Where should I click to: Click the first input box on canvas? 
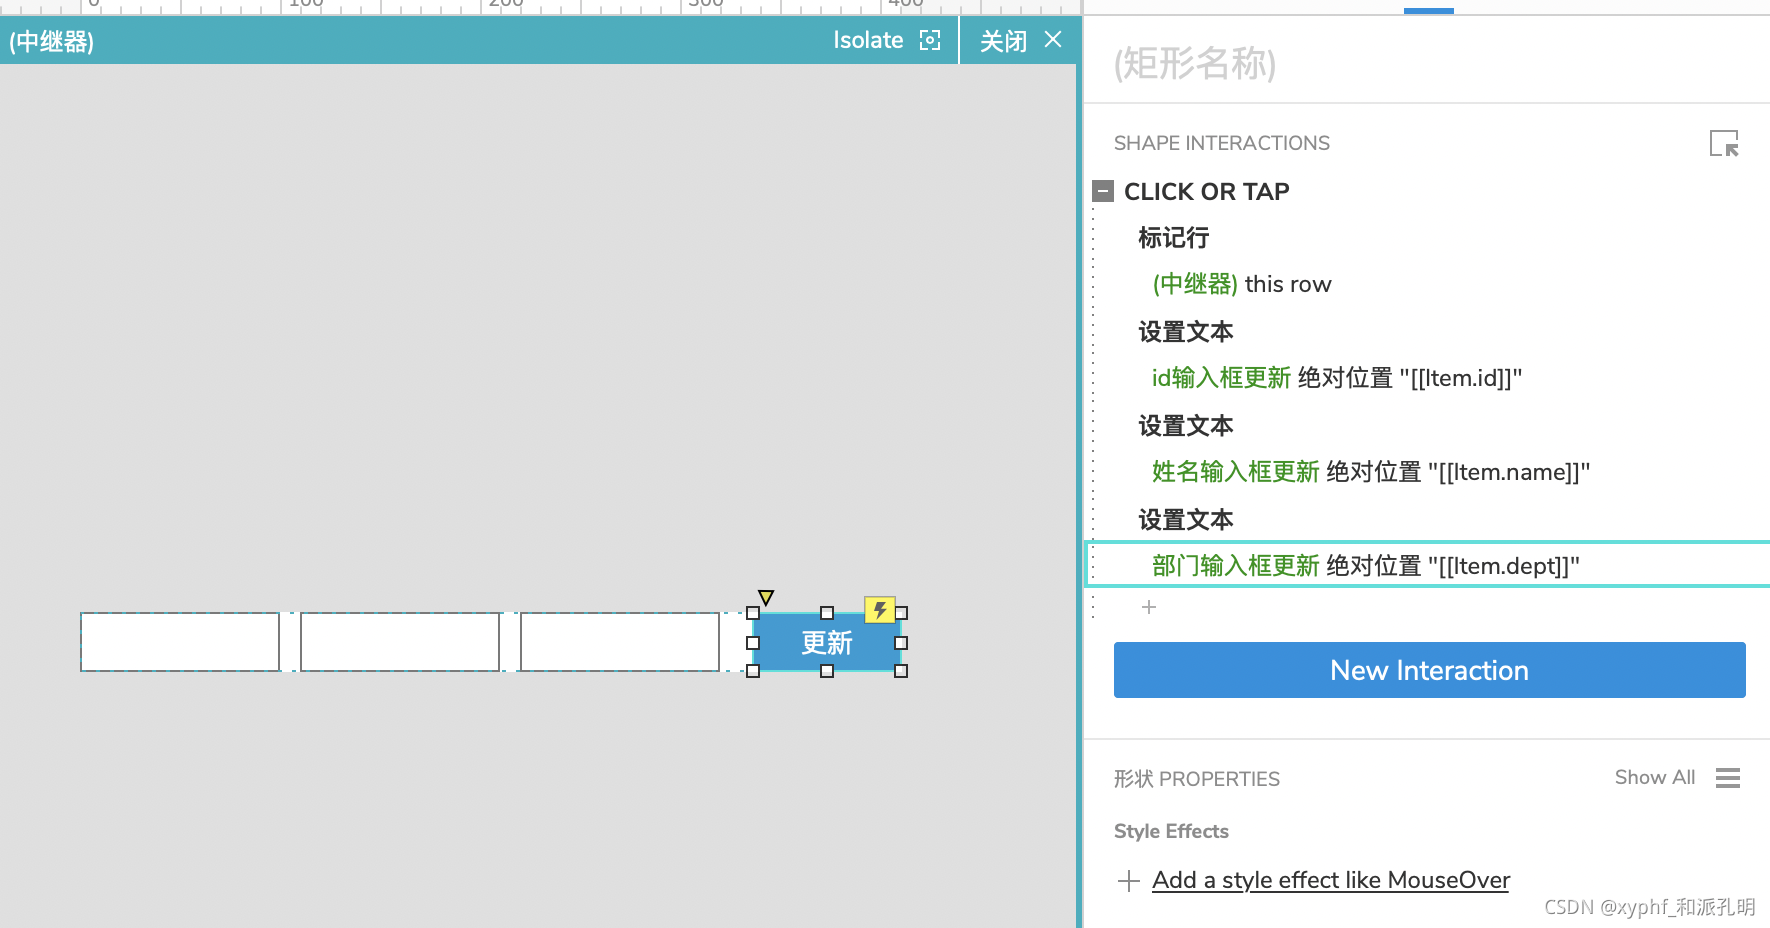coord(180,642)
